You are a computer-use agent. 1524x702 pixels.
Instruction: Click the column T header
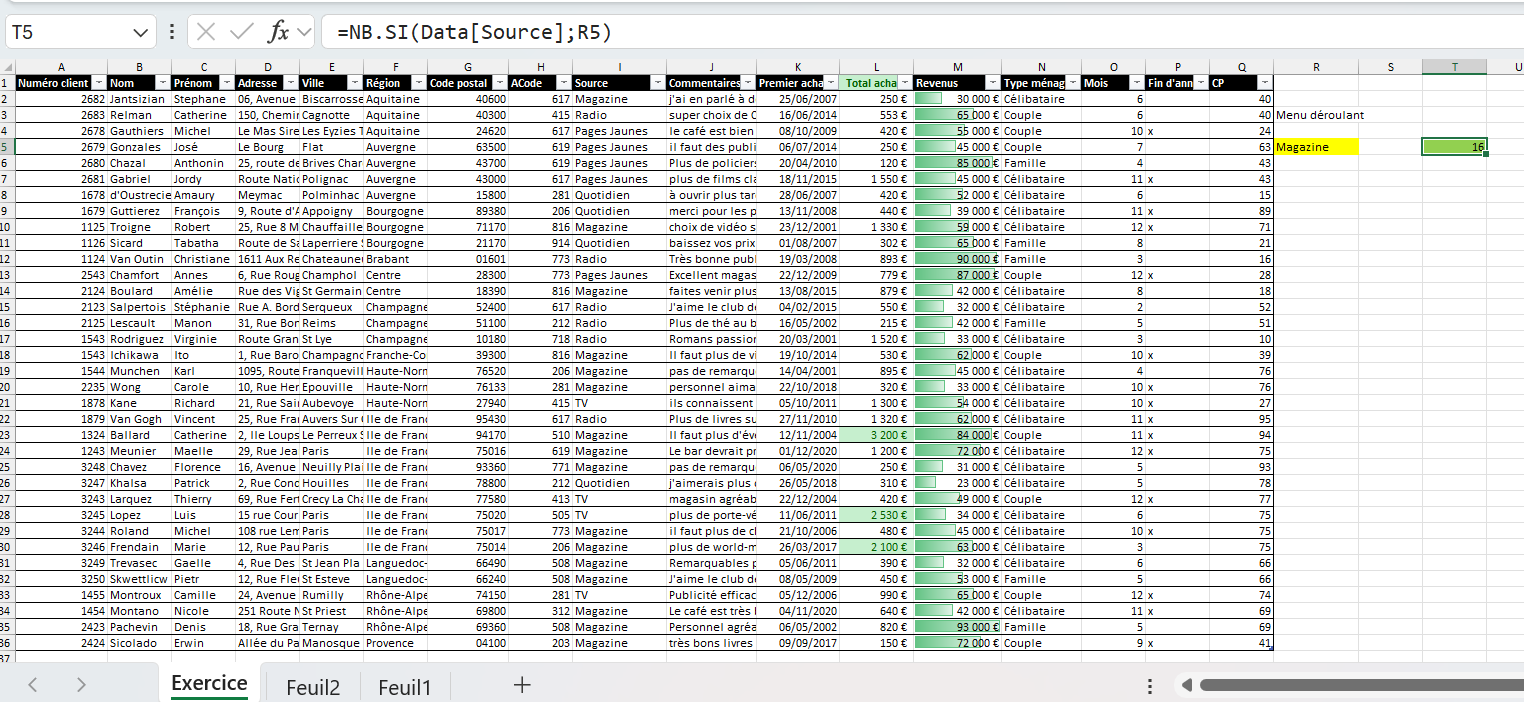[x=1454, y=67]
